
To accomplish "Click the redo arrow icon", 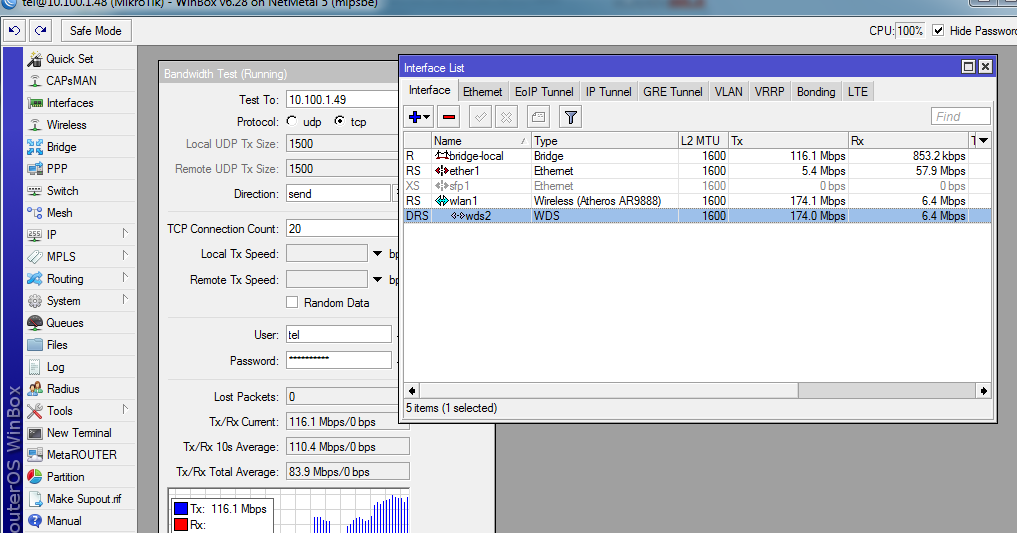I will point(40,31).
